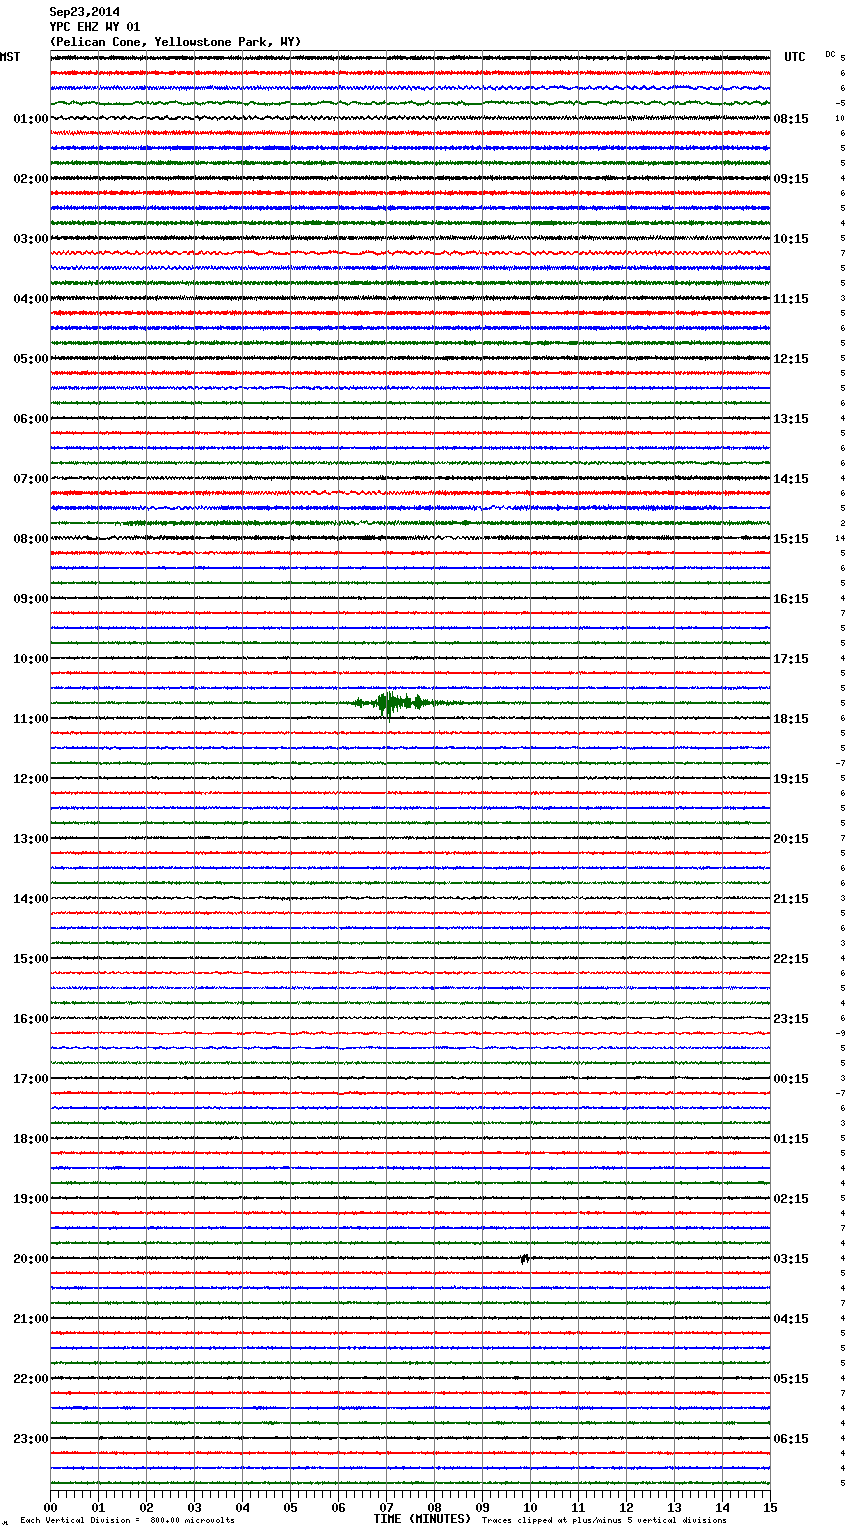Click the '04:15' UTC time label
Screen dimensions: 850x1534
791,1319
